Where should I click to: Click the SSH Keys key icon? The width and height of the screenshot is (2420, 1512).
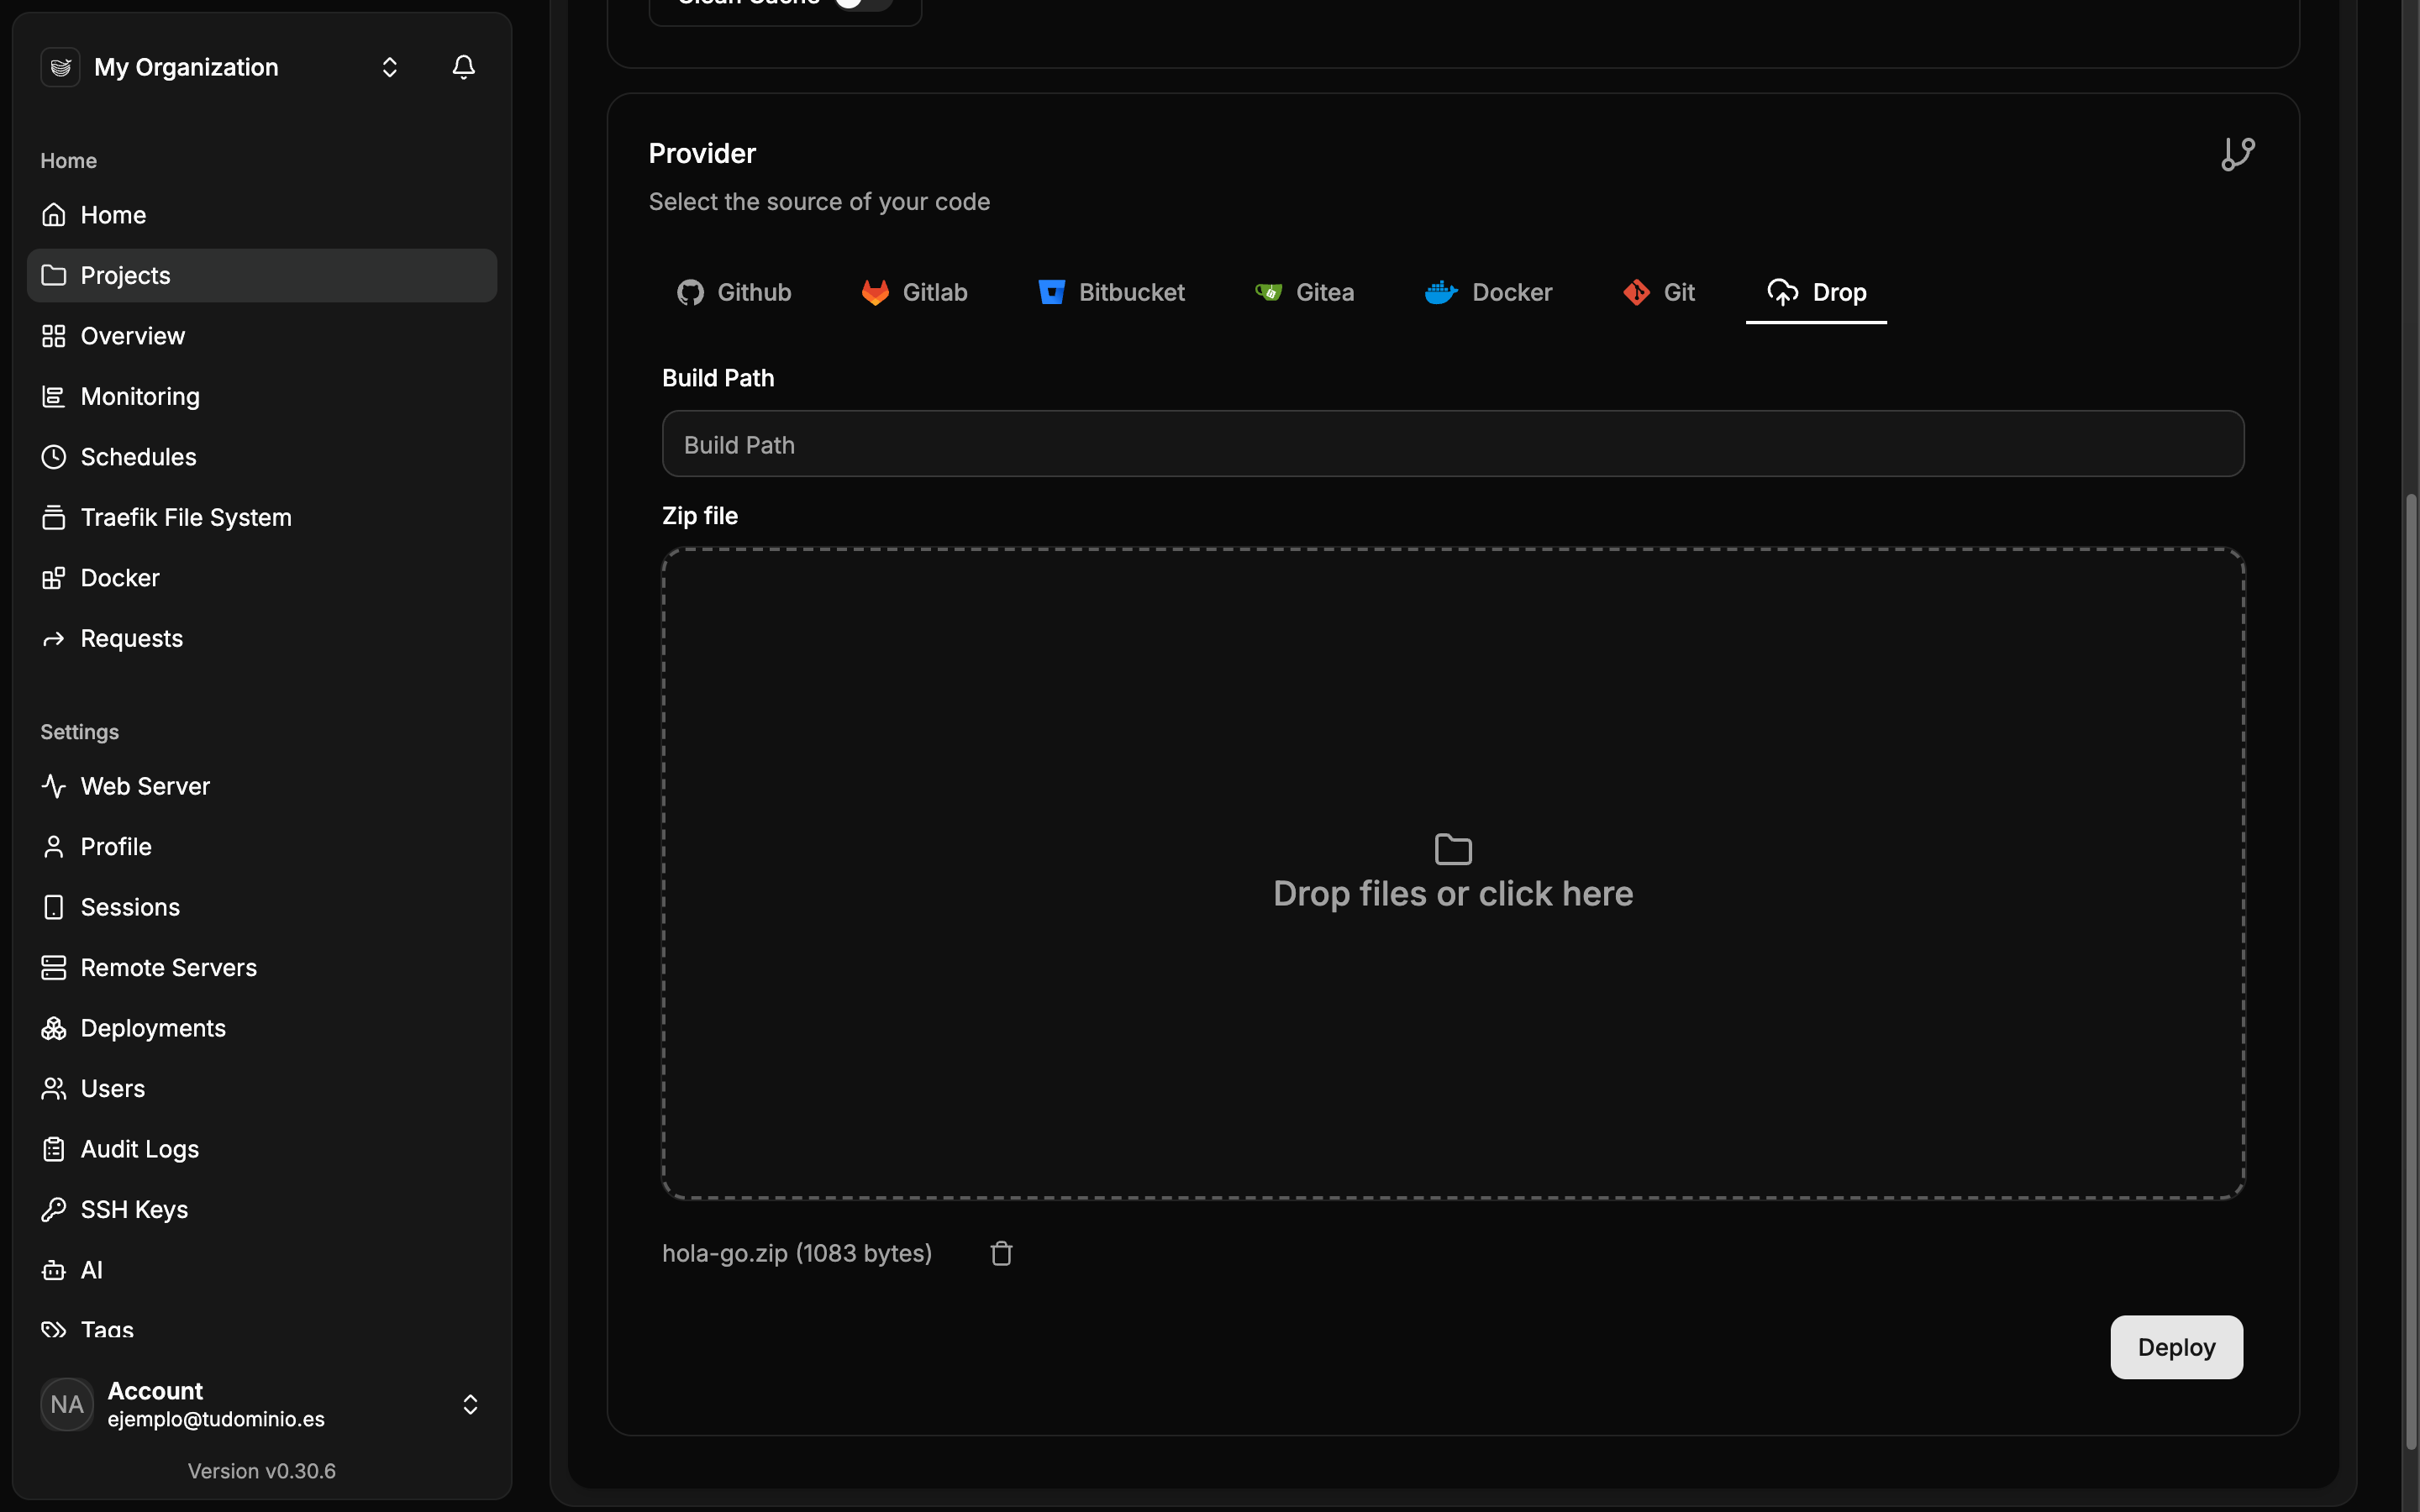point(54,1210)
